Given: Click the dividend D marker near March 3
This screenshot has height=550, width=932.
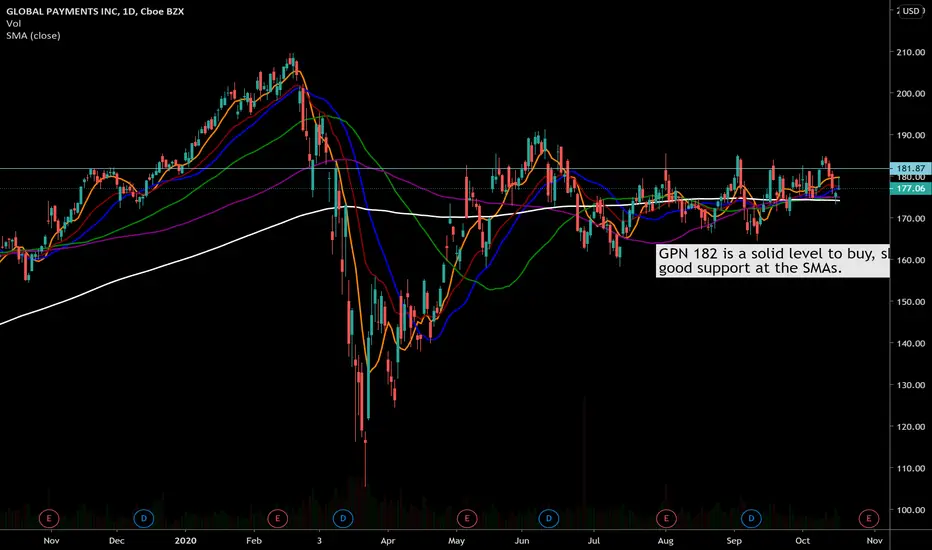Looking at the screenshot, I should pos(343,518).
